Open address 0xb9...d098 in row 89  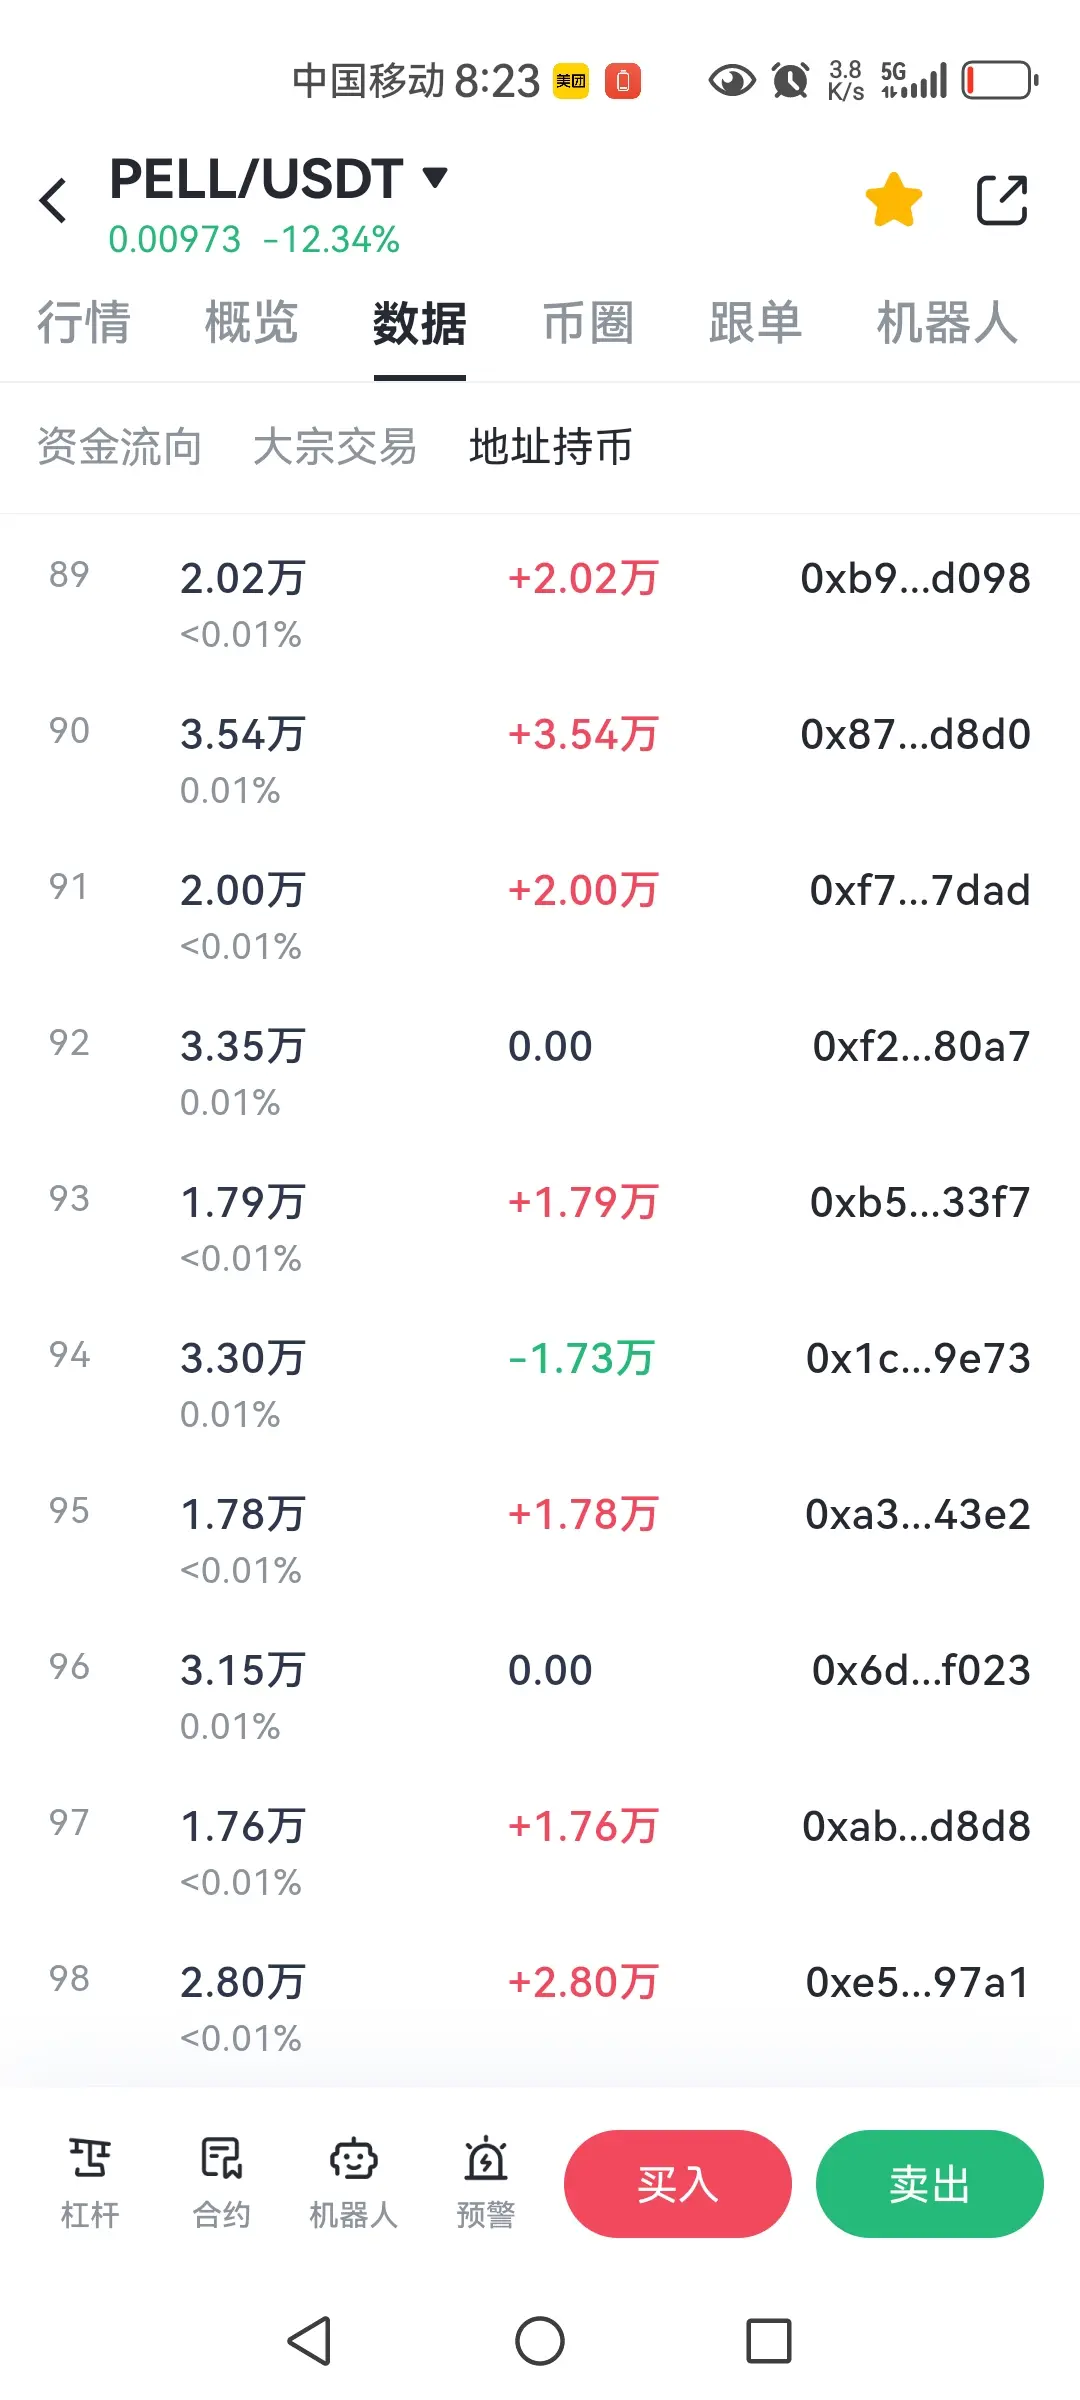pos(915,578)
